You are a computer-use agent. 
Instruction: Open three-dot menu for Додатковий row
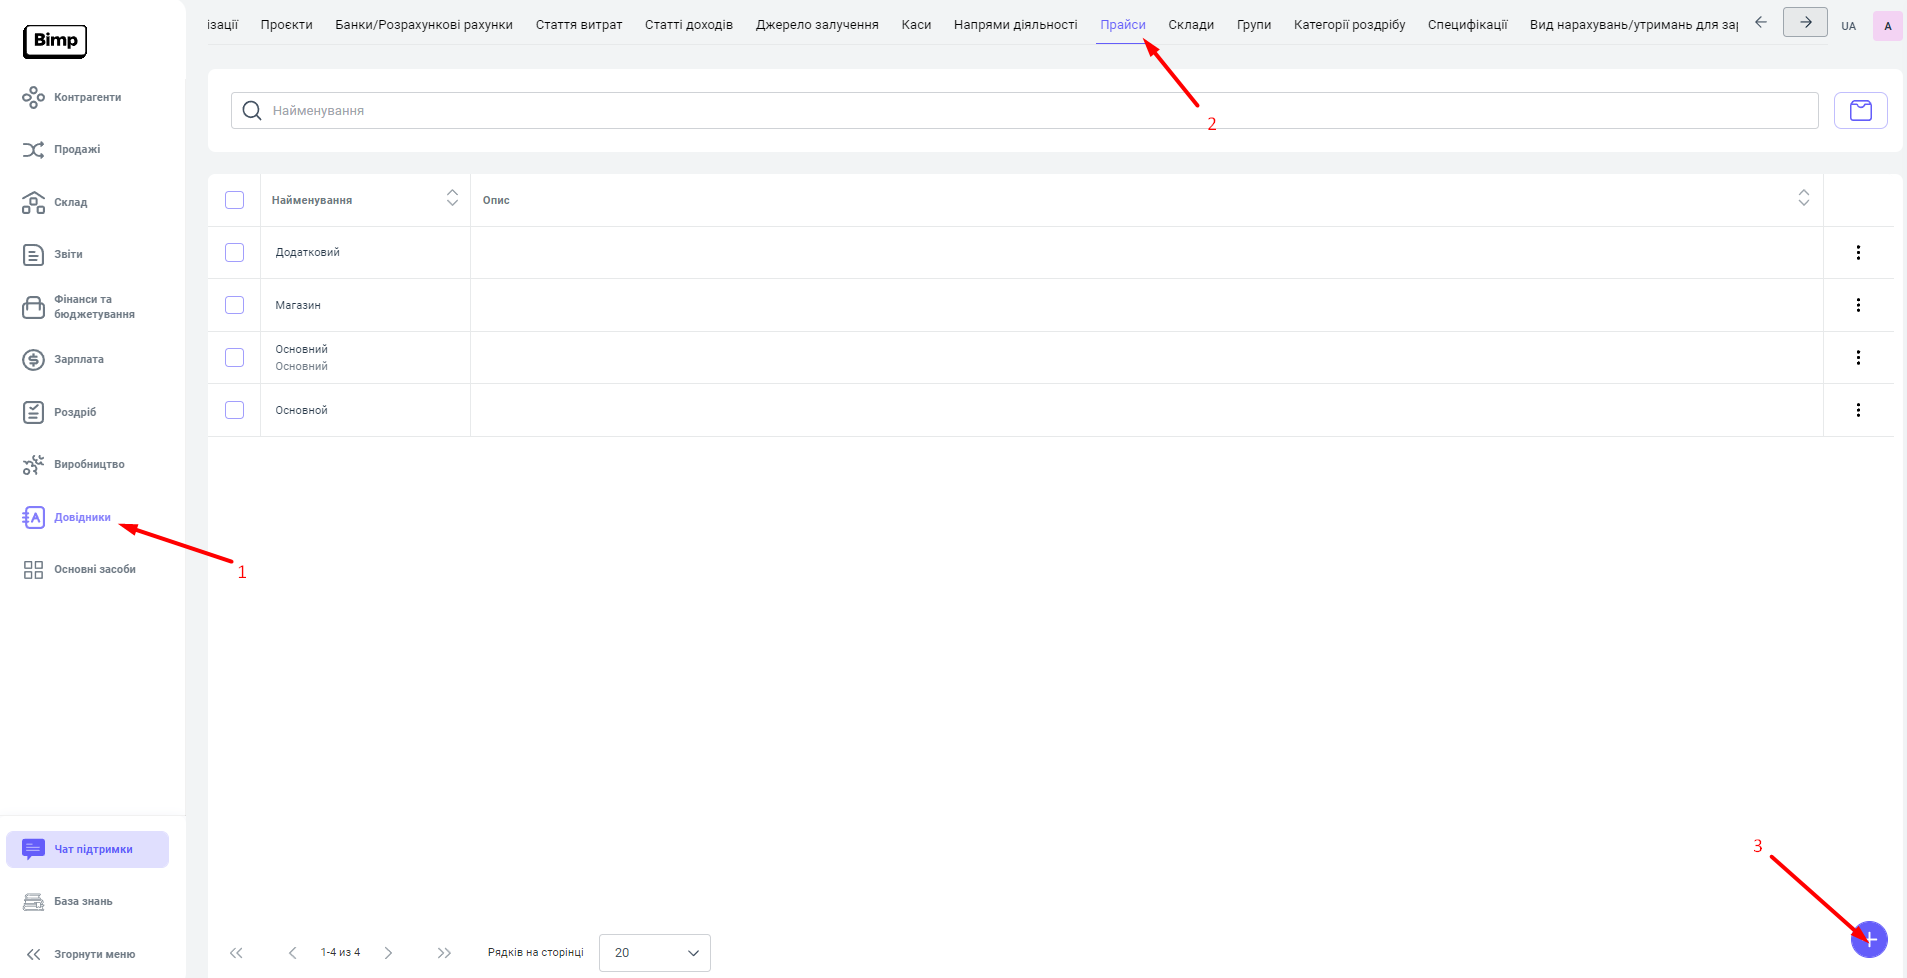pyautogui.click(x=1858, y=253)
